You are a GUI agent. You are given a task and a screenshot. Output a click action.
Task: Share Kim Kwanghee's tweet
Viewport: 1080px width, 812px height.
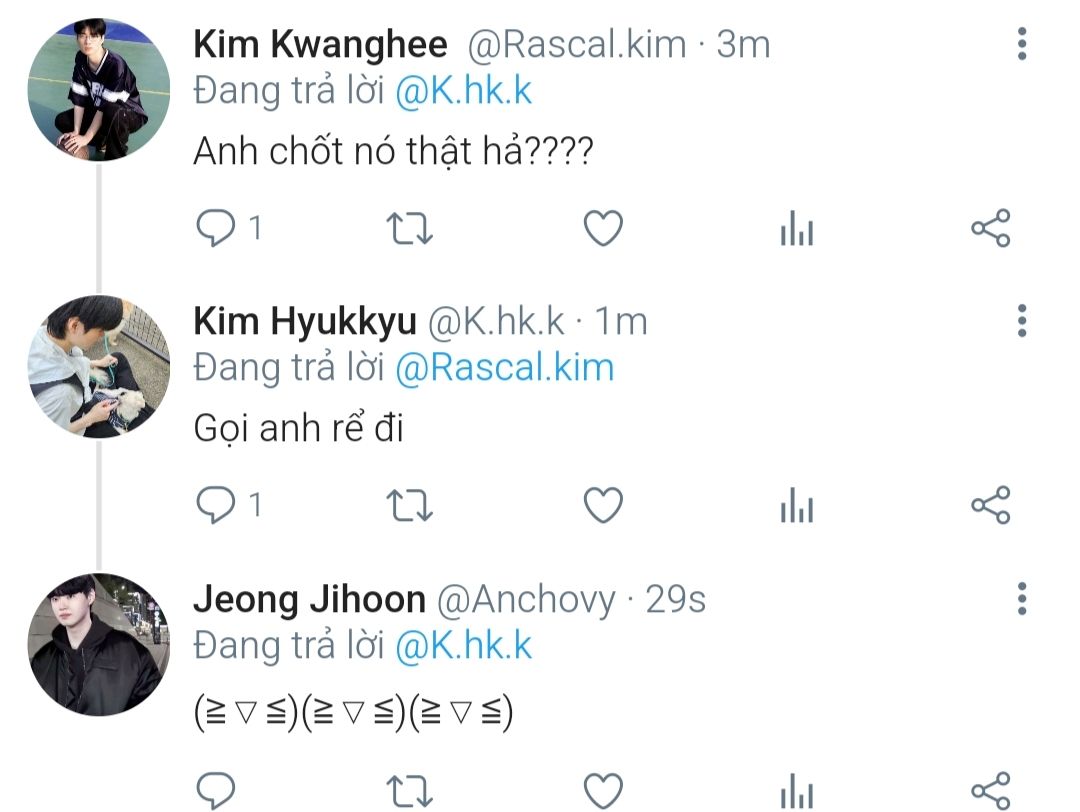click(x=991, y=229)
